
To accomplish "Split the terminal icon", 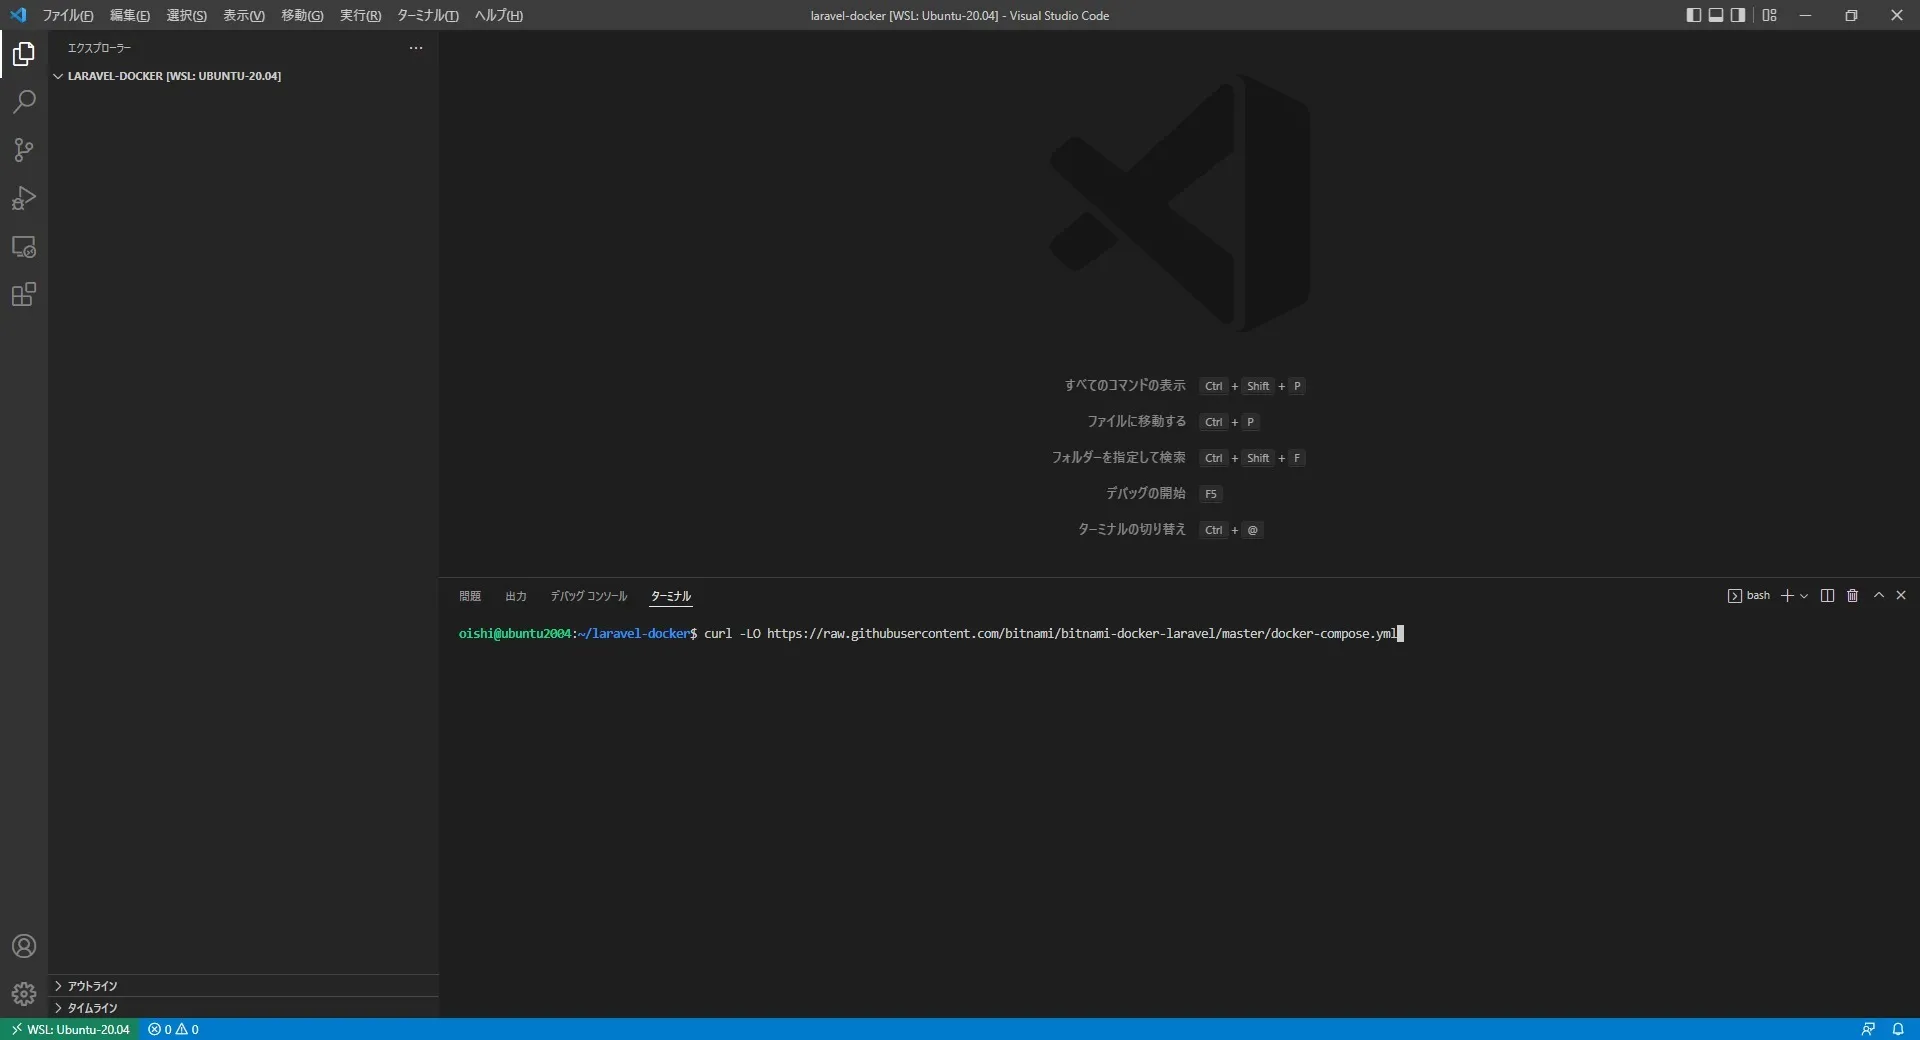I will 1827,595.
